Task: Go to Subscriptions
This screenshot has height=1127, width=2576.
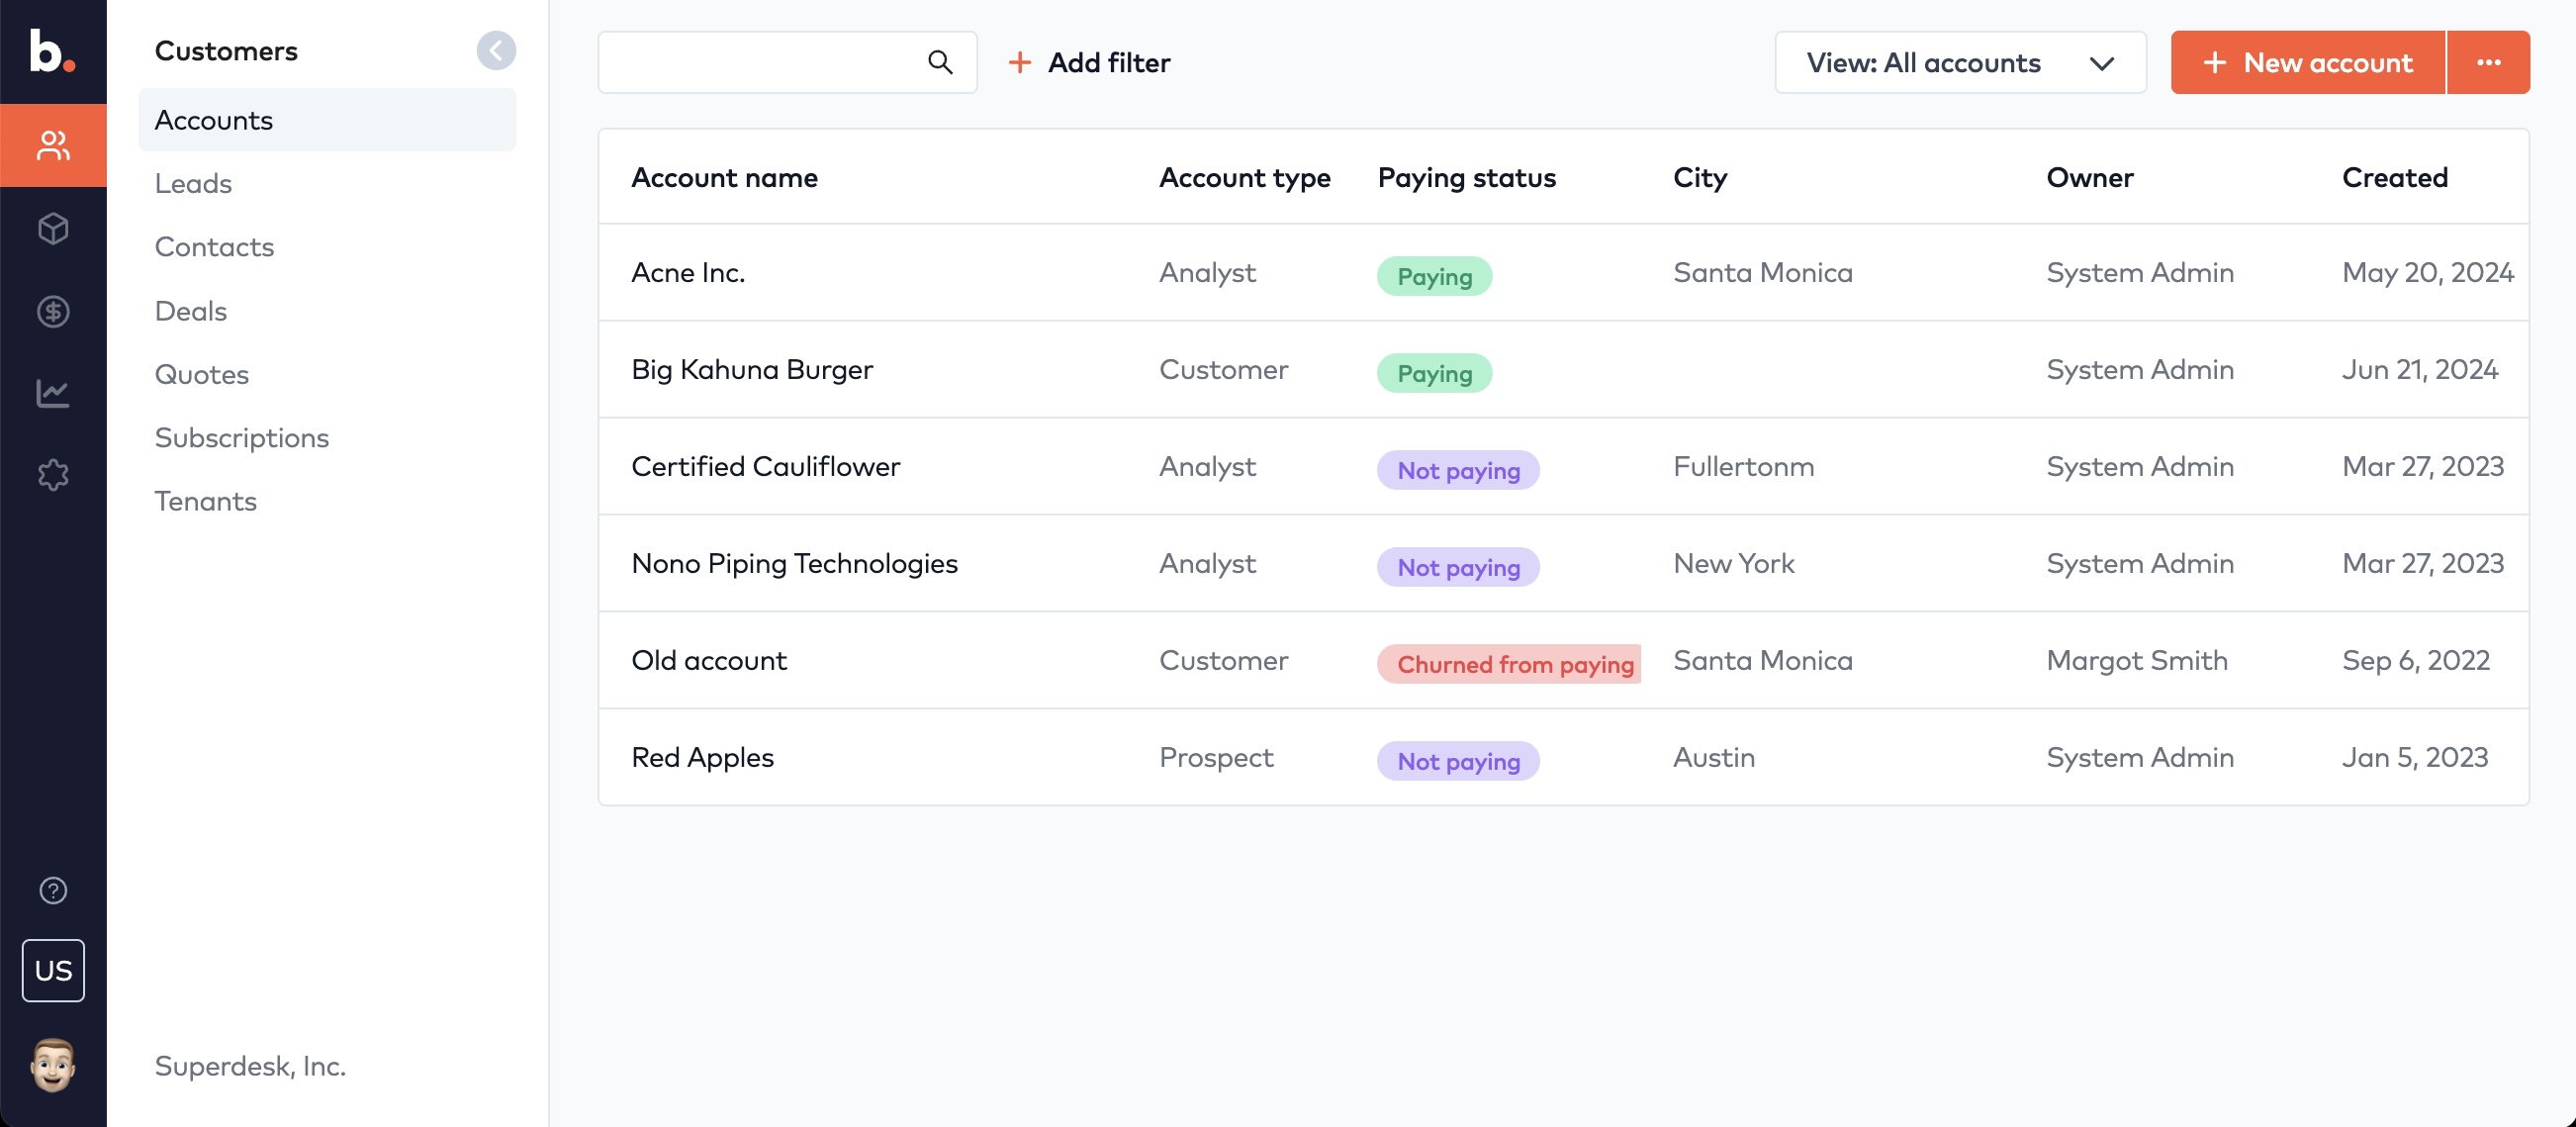Action: [x=241, y=438]
